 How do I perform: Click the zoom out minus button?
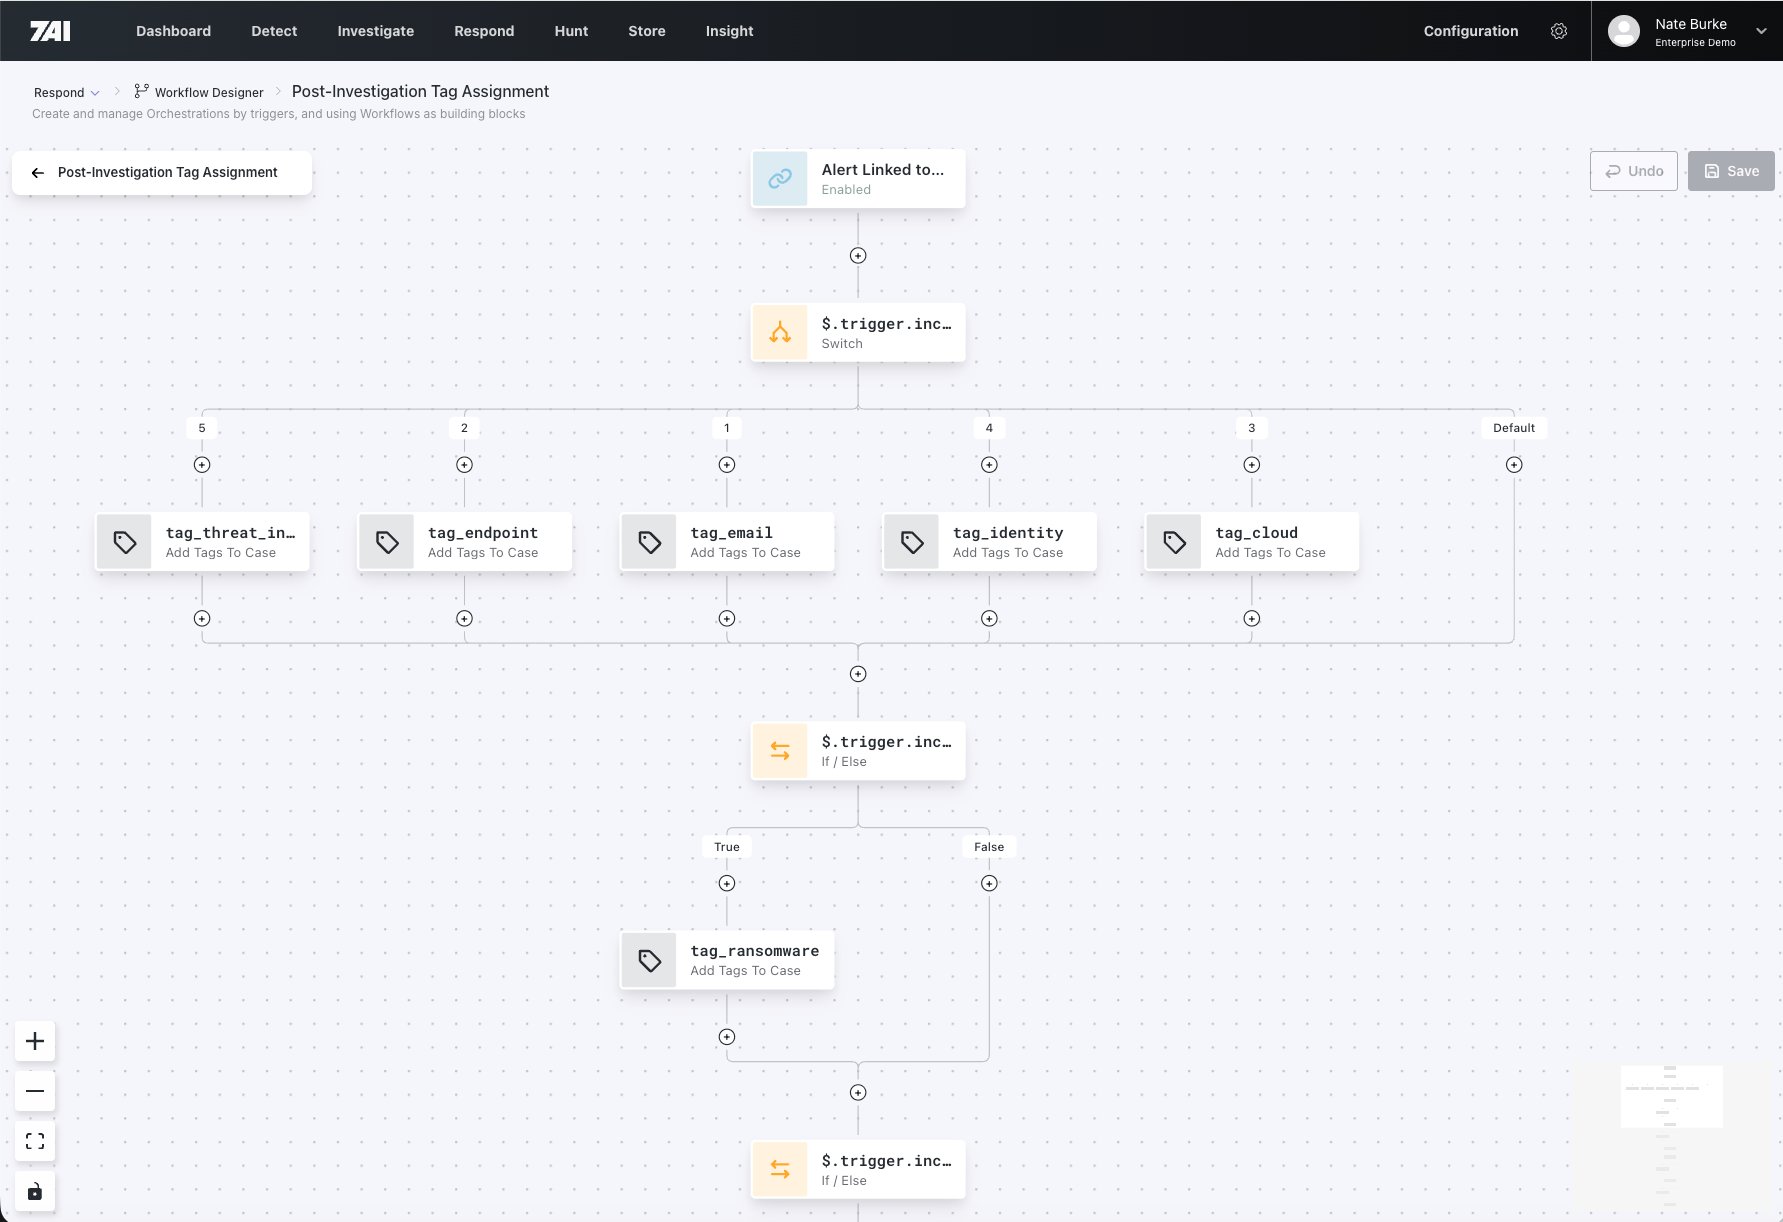(x=35, y=1091)
